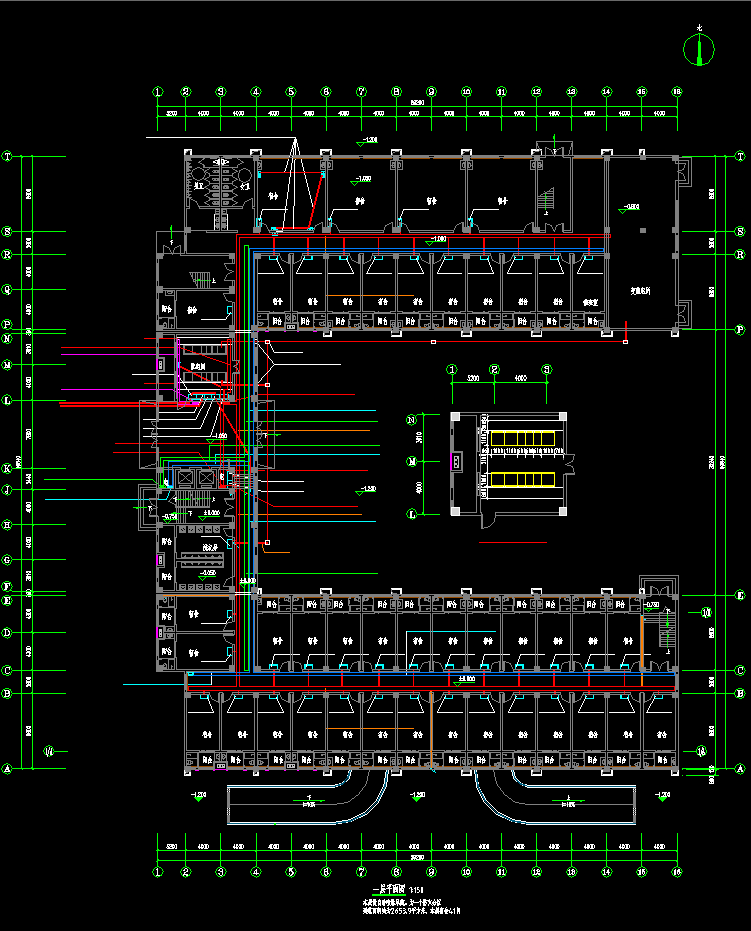Screen dimensions: 751x931
Task: Click bubble 1 above the inset detail
Action: tap(452, 369)
